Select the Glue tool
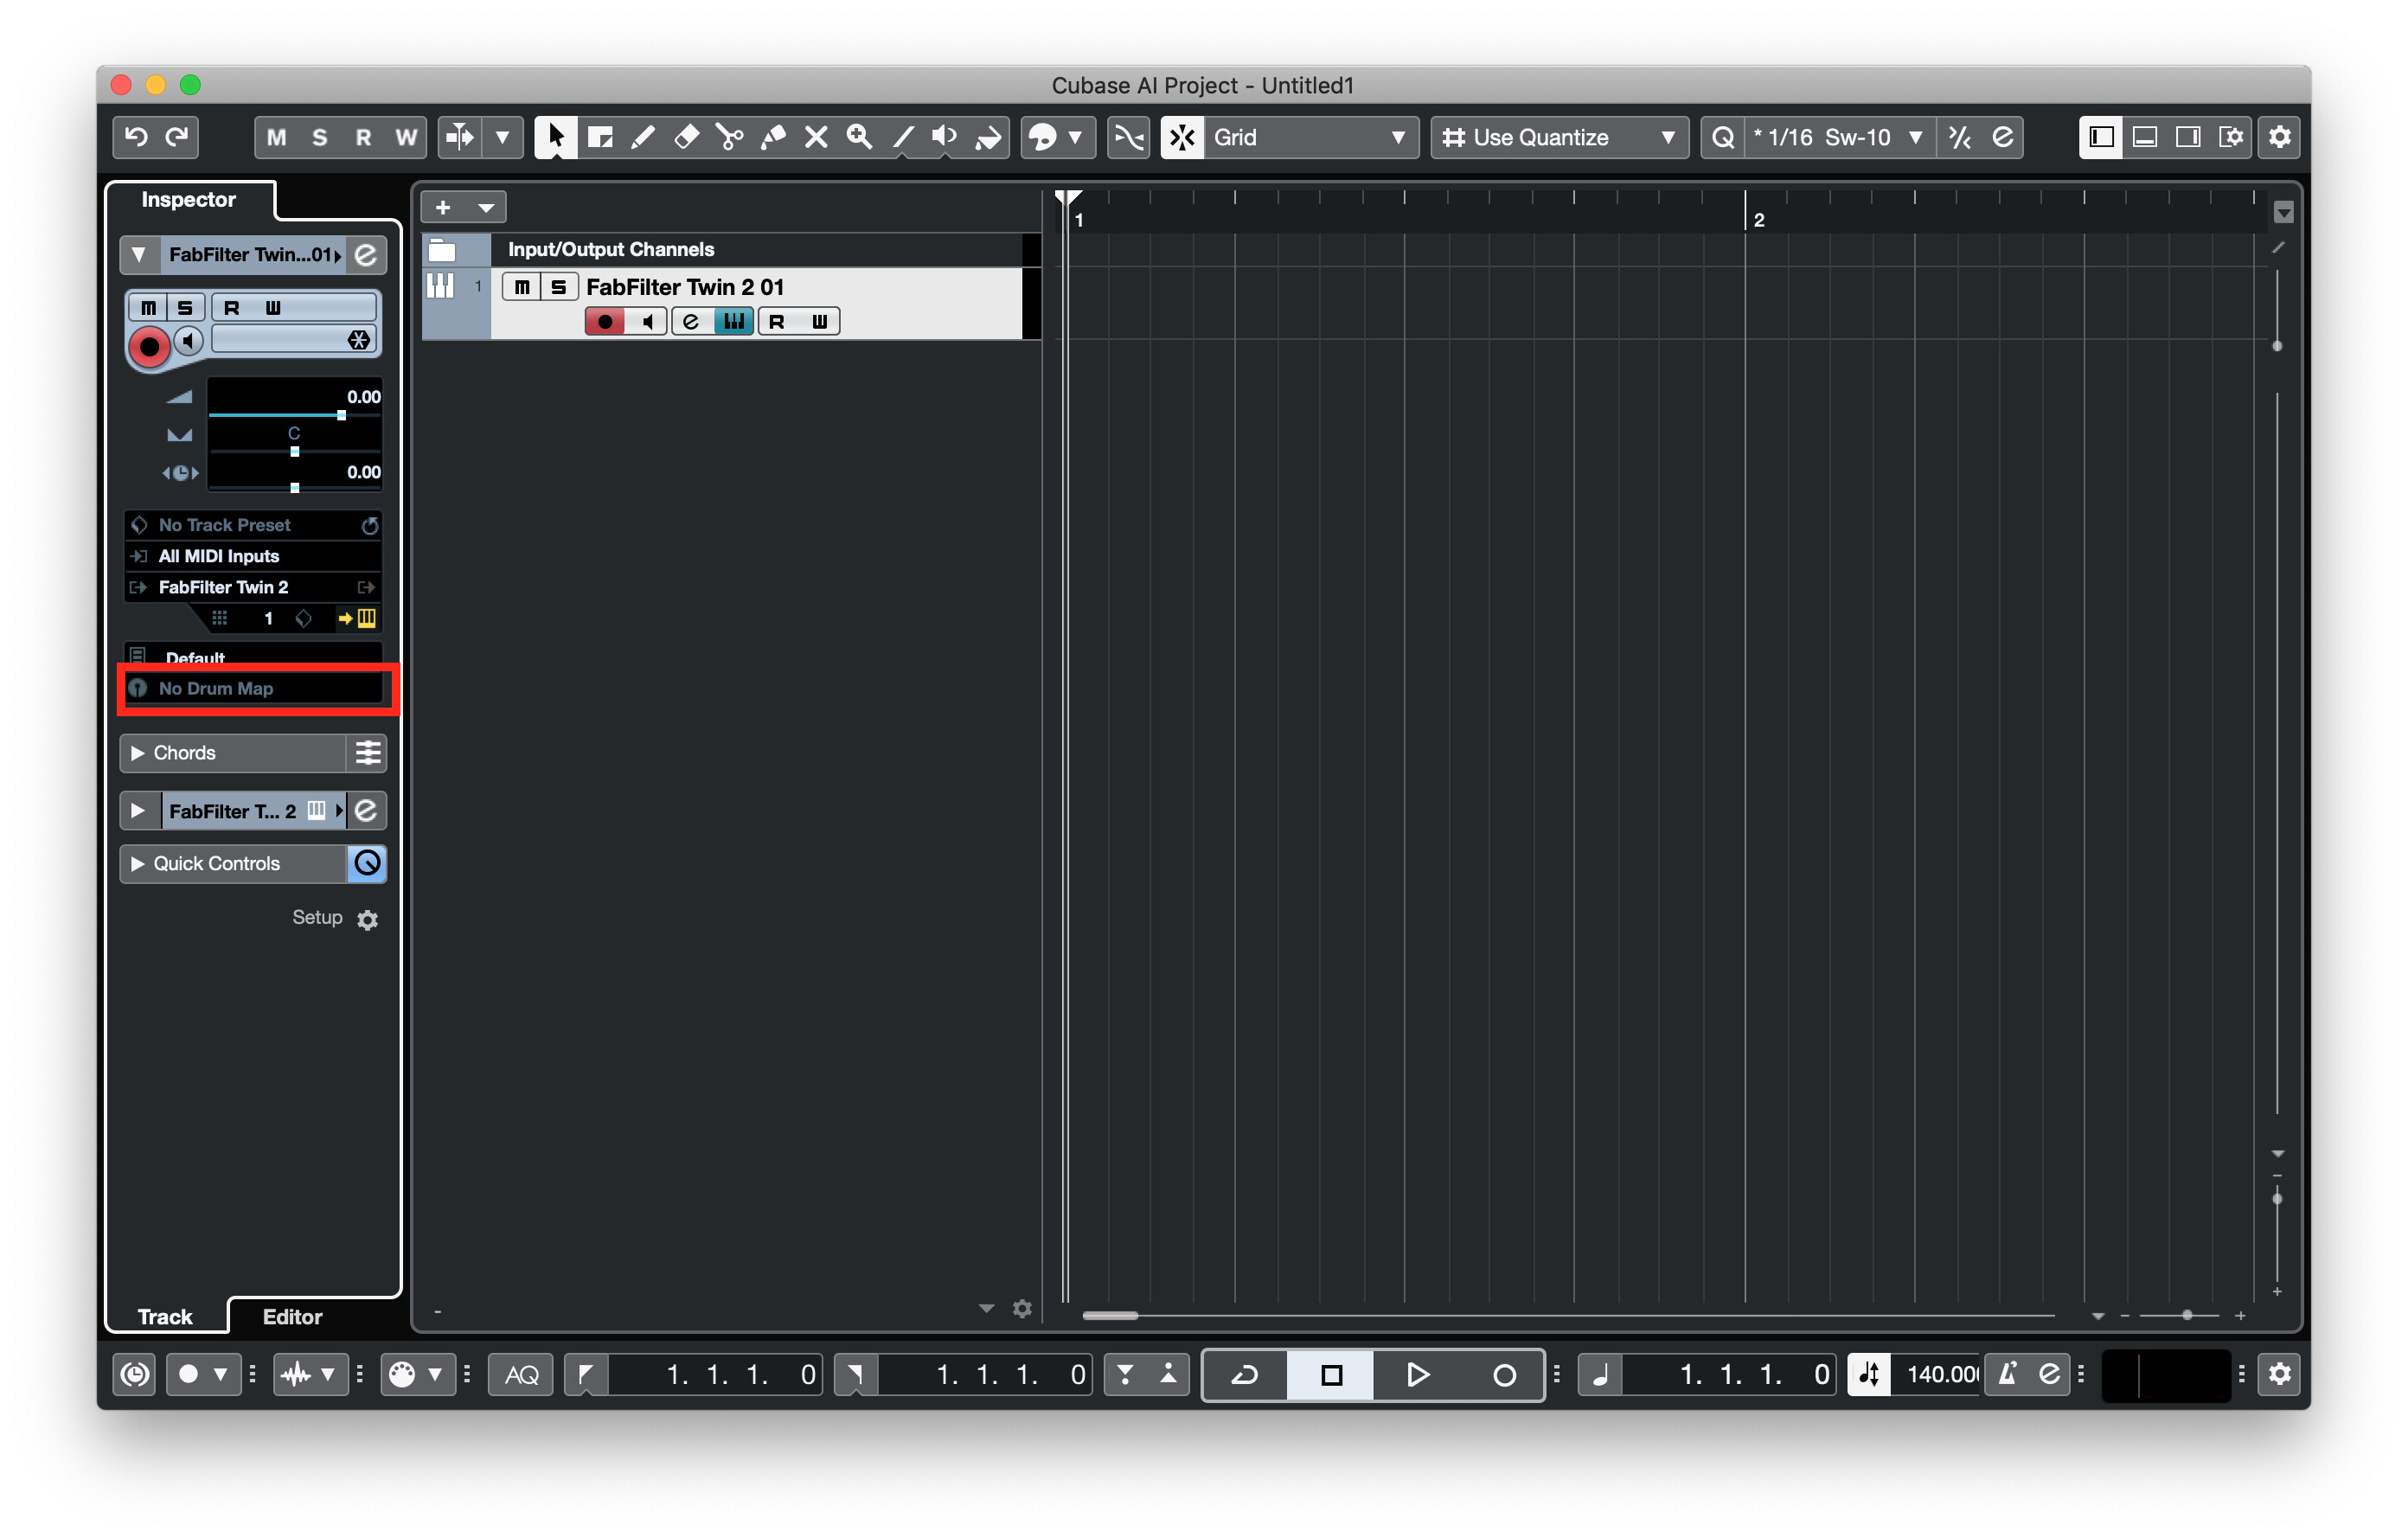The width and height of the screenshot is (2408, 1538). pyautogui.click(x=773, y=137)
